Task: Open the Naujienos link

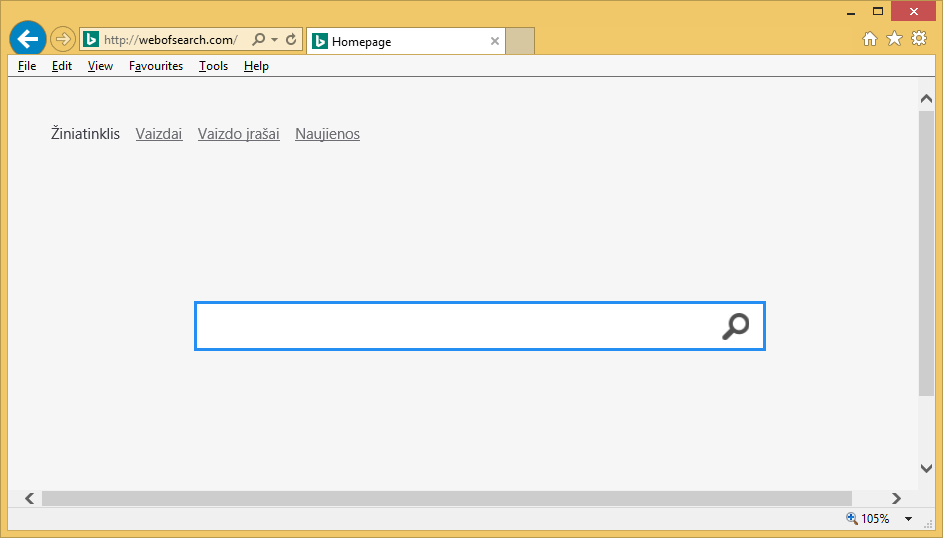Action: pyautogui.click(x=327, y=134)
